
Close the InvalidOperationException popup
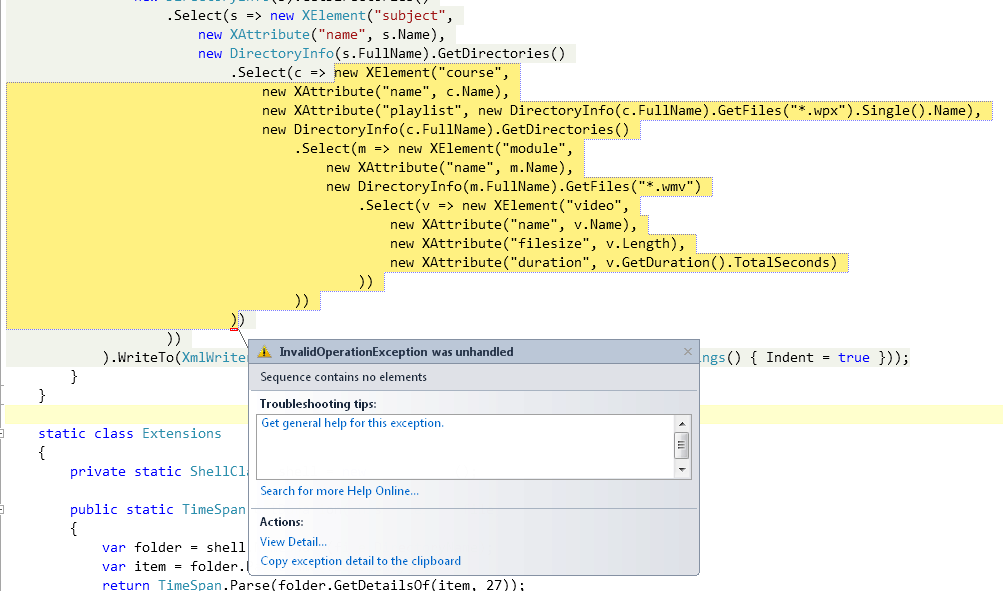pyautogui.click(x=687, y=352)
